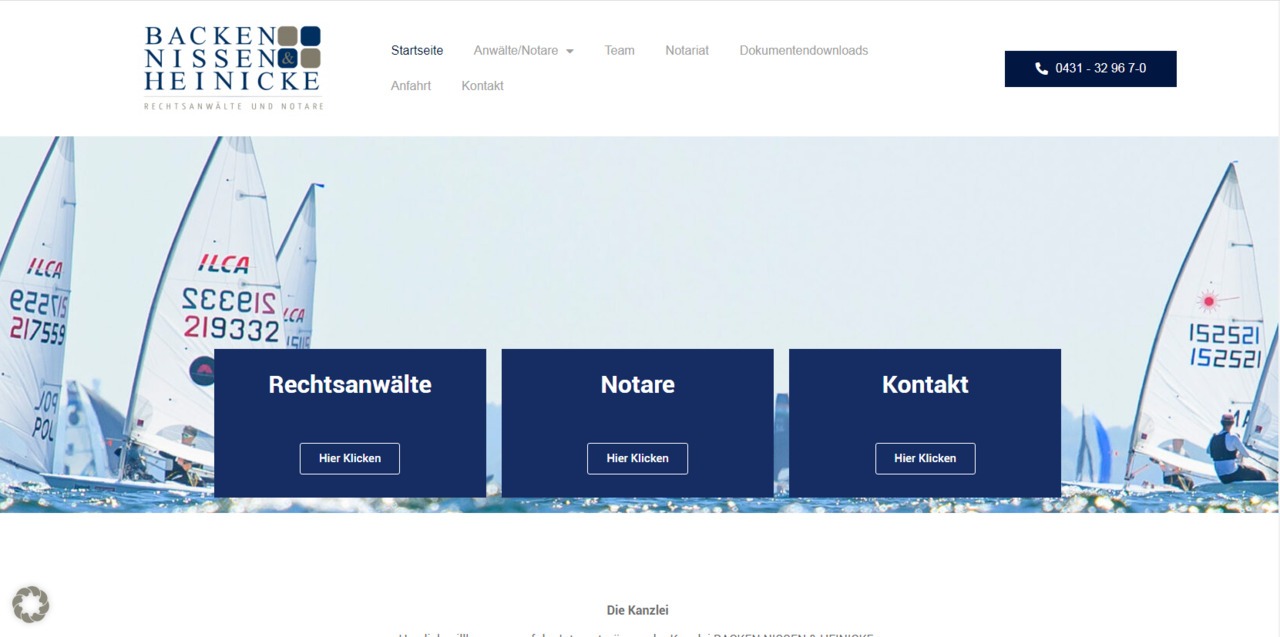Call the 0431 - 32 96 7-0 number
Screen dimensions: 1280x637
point(1090,69)
